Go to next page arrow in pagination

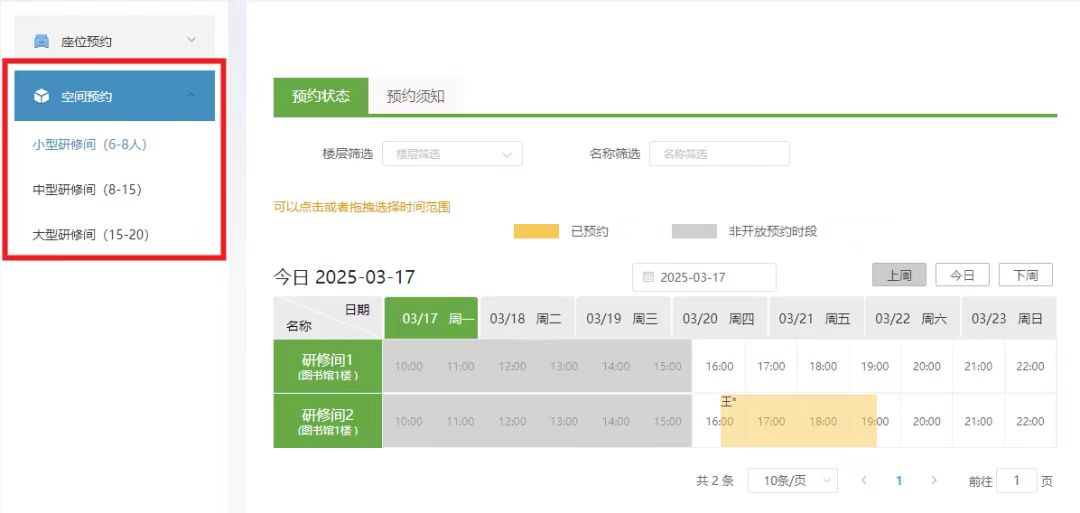click(x=934, y=481)
